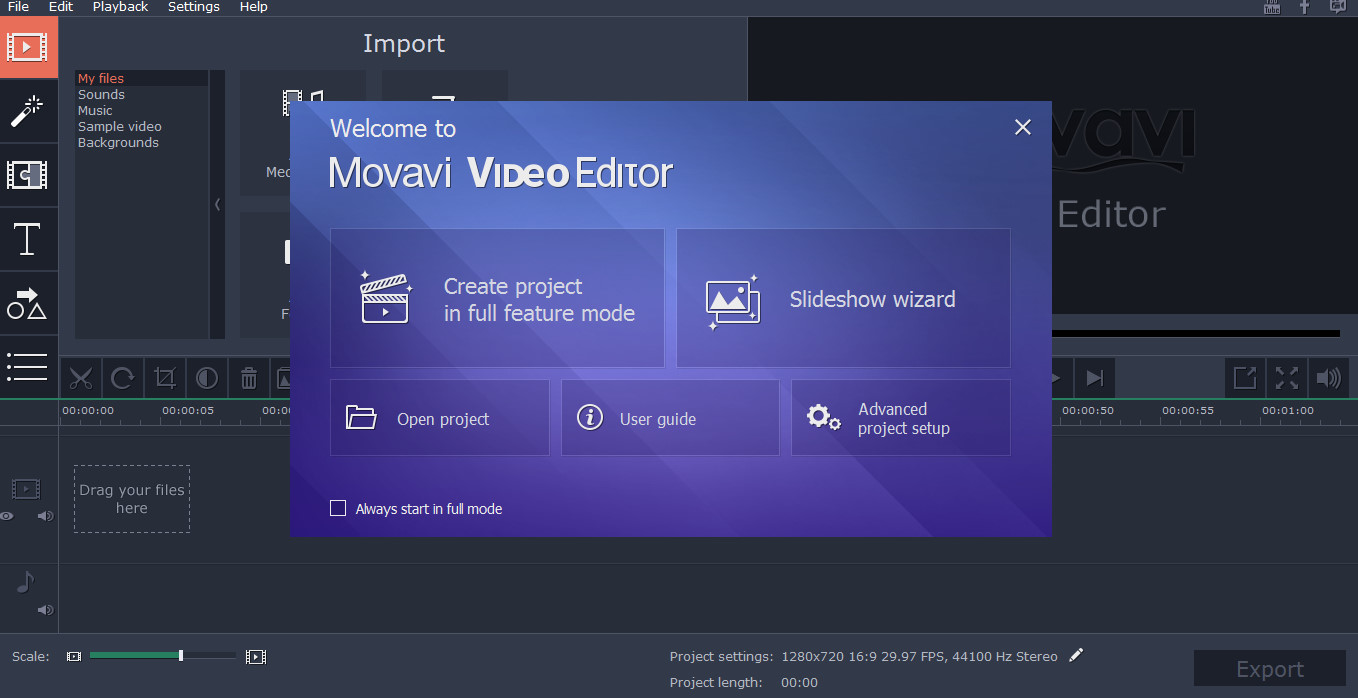Choose Create project in full feature mode
The image size is (1358, 698).
click(x=497, y=298)
